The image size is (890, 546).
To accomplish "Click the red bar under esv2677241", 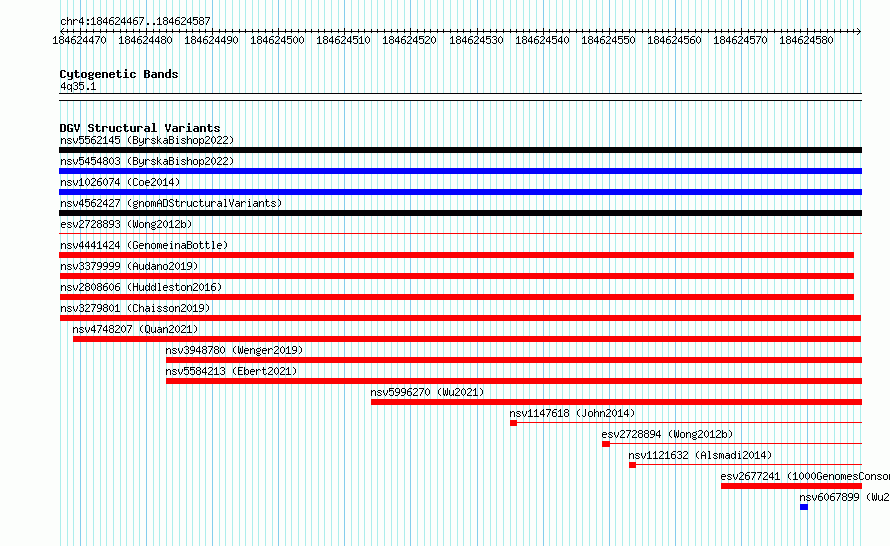I will [791, 486].
